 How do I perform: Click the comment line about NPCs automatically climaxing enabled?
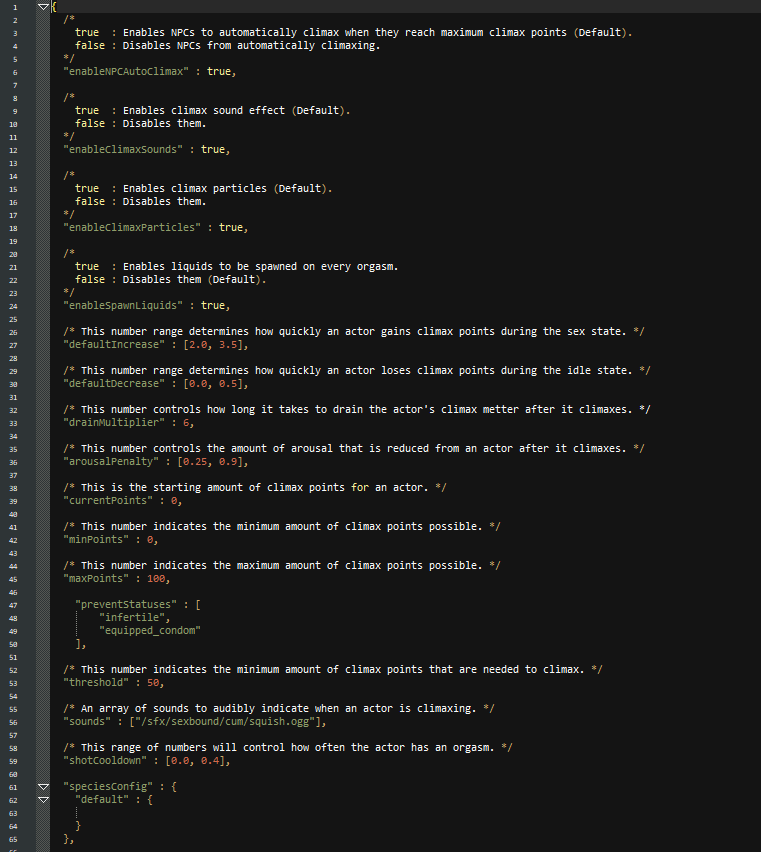point(354,33)
